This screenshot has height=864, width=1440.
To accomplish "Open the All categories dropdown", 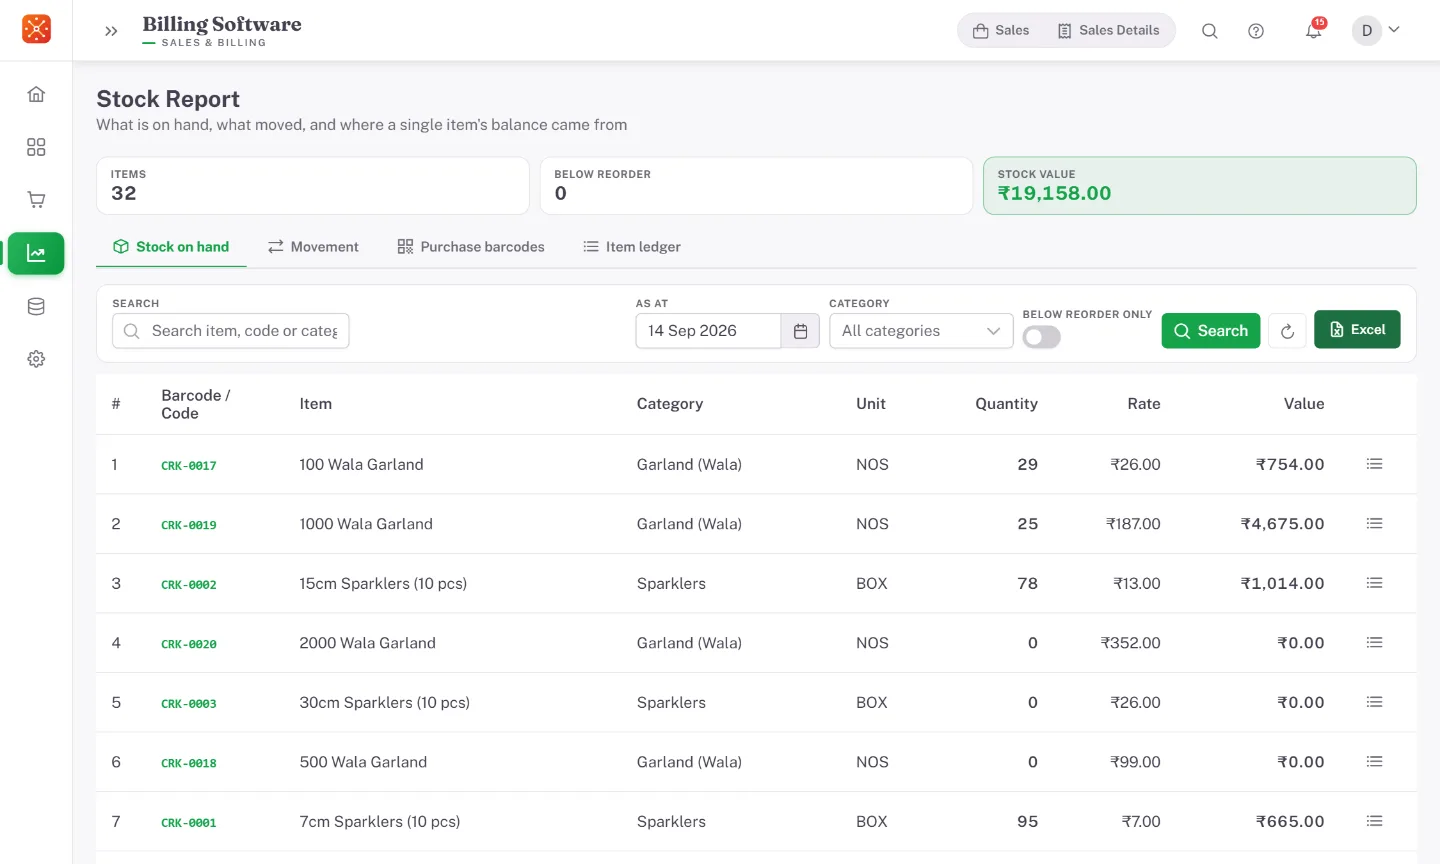I will click(921, 331).
